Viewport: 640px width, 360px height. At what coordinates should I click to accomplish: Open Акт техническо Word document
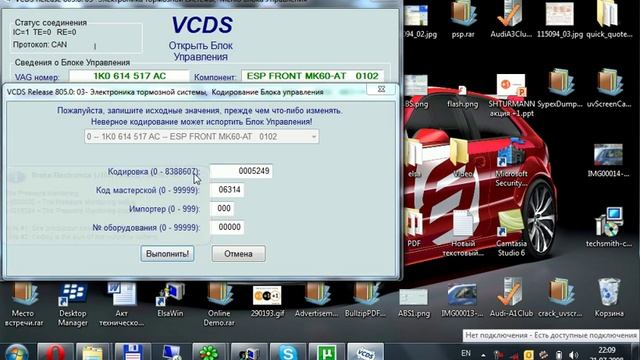click(x=122, y=304)
